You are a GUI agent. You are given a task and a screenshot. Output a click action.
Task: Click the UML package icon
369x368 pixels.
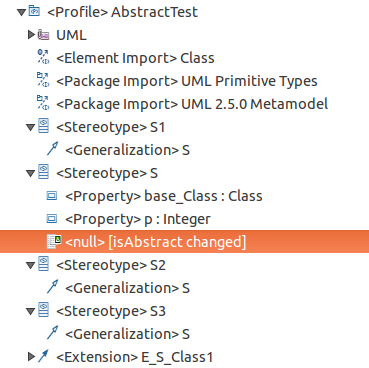(x=44, y=35)
